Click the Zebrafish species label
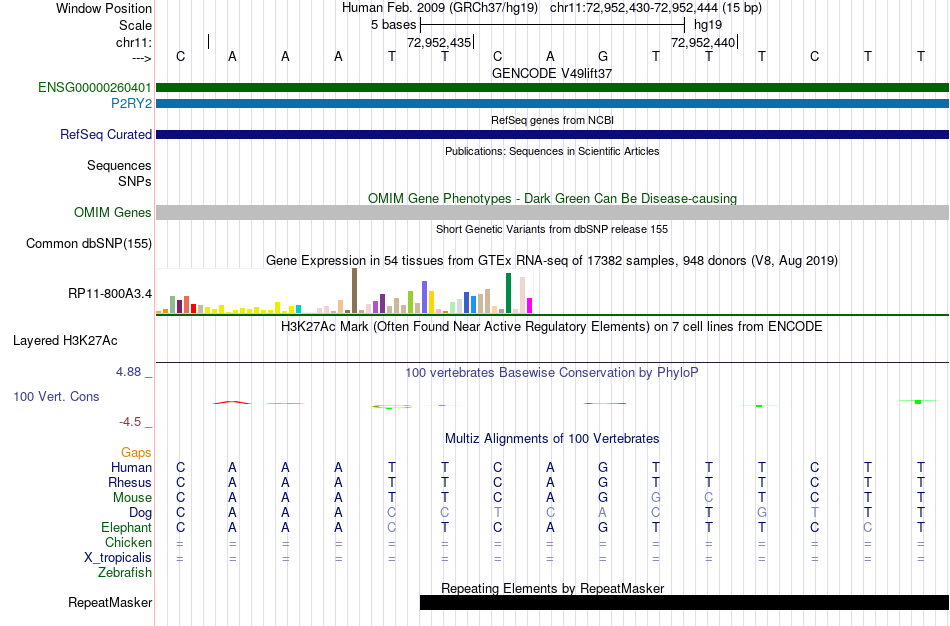The width and height of the screenshot is (950, 626). 125,572
